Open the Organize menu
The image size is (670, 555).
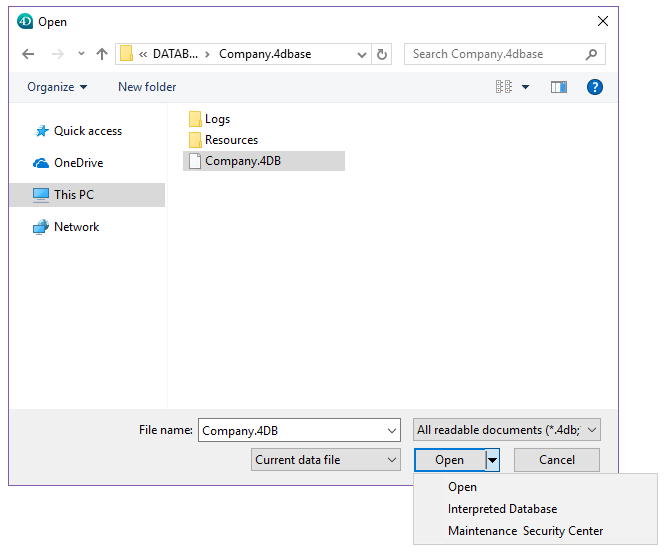pyautogui.click(x=57, y=87)
